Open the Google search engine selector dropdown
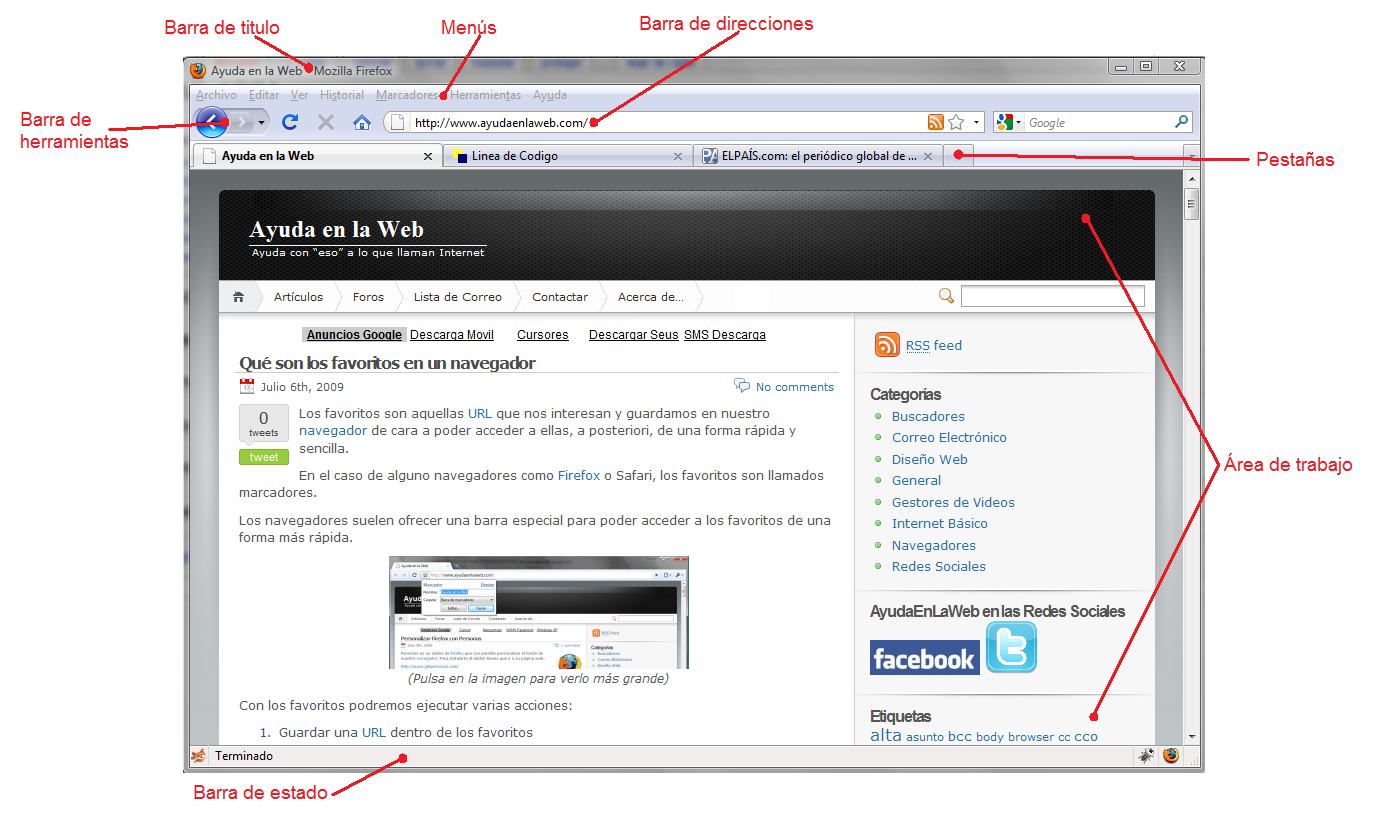1383x819 pixels. click(1009, 122)
